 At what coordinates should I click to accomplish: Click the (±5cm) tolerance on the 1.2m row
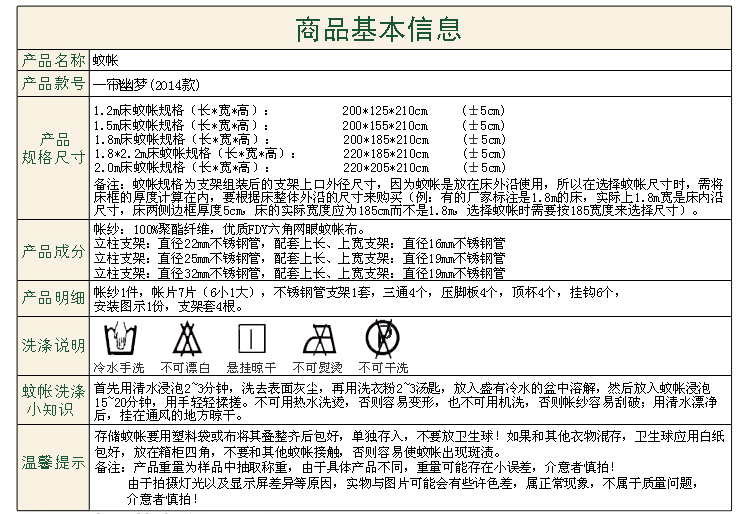point(483,111)
